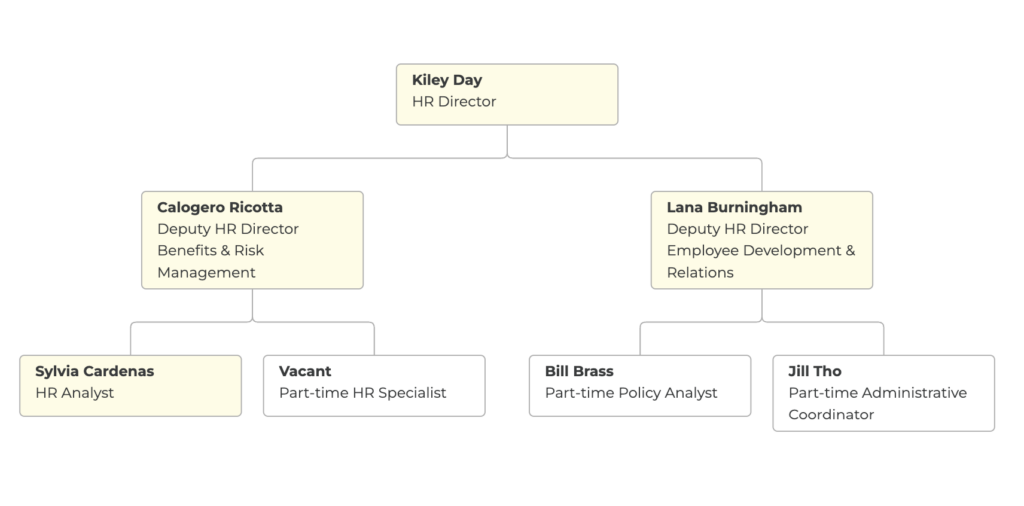This screenshot has height=506, width=1024.
Task: Click the Part-time HR Specialist title
Action: (x=363, y=393)
